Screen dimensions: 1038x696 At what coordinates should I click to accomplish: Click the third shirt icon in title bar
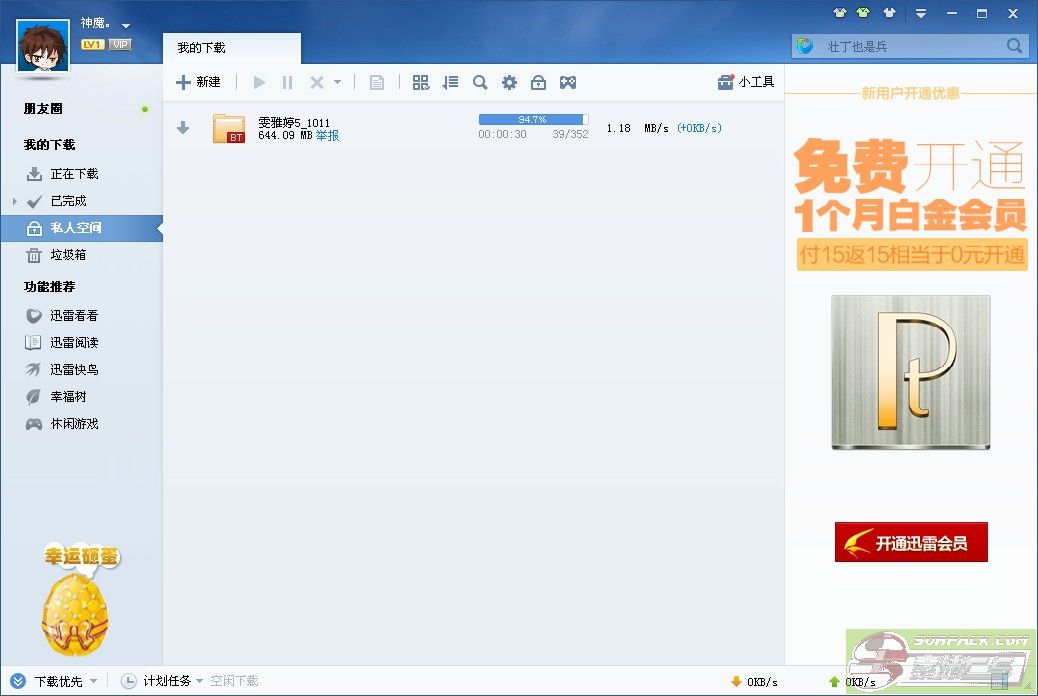(889, 13)
